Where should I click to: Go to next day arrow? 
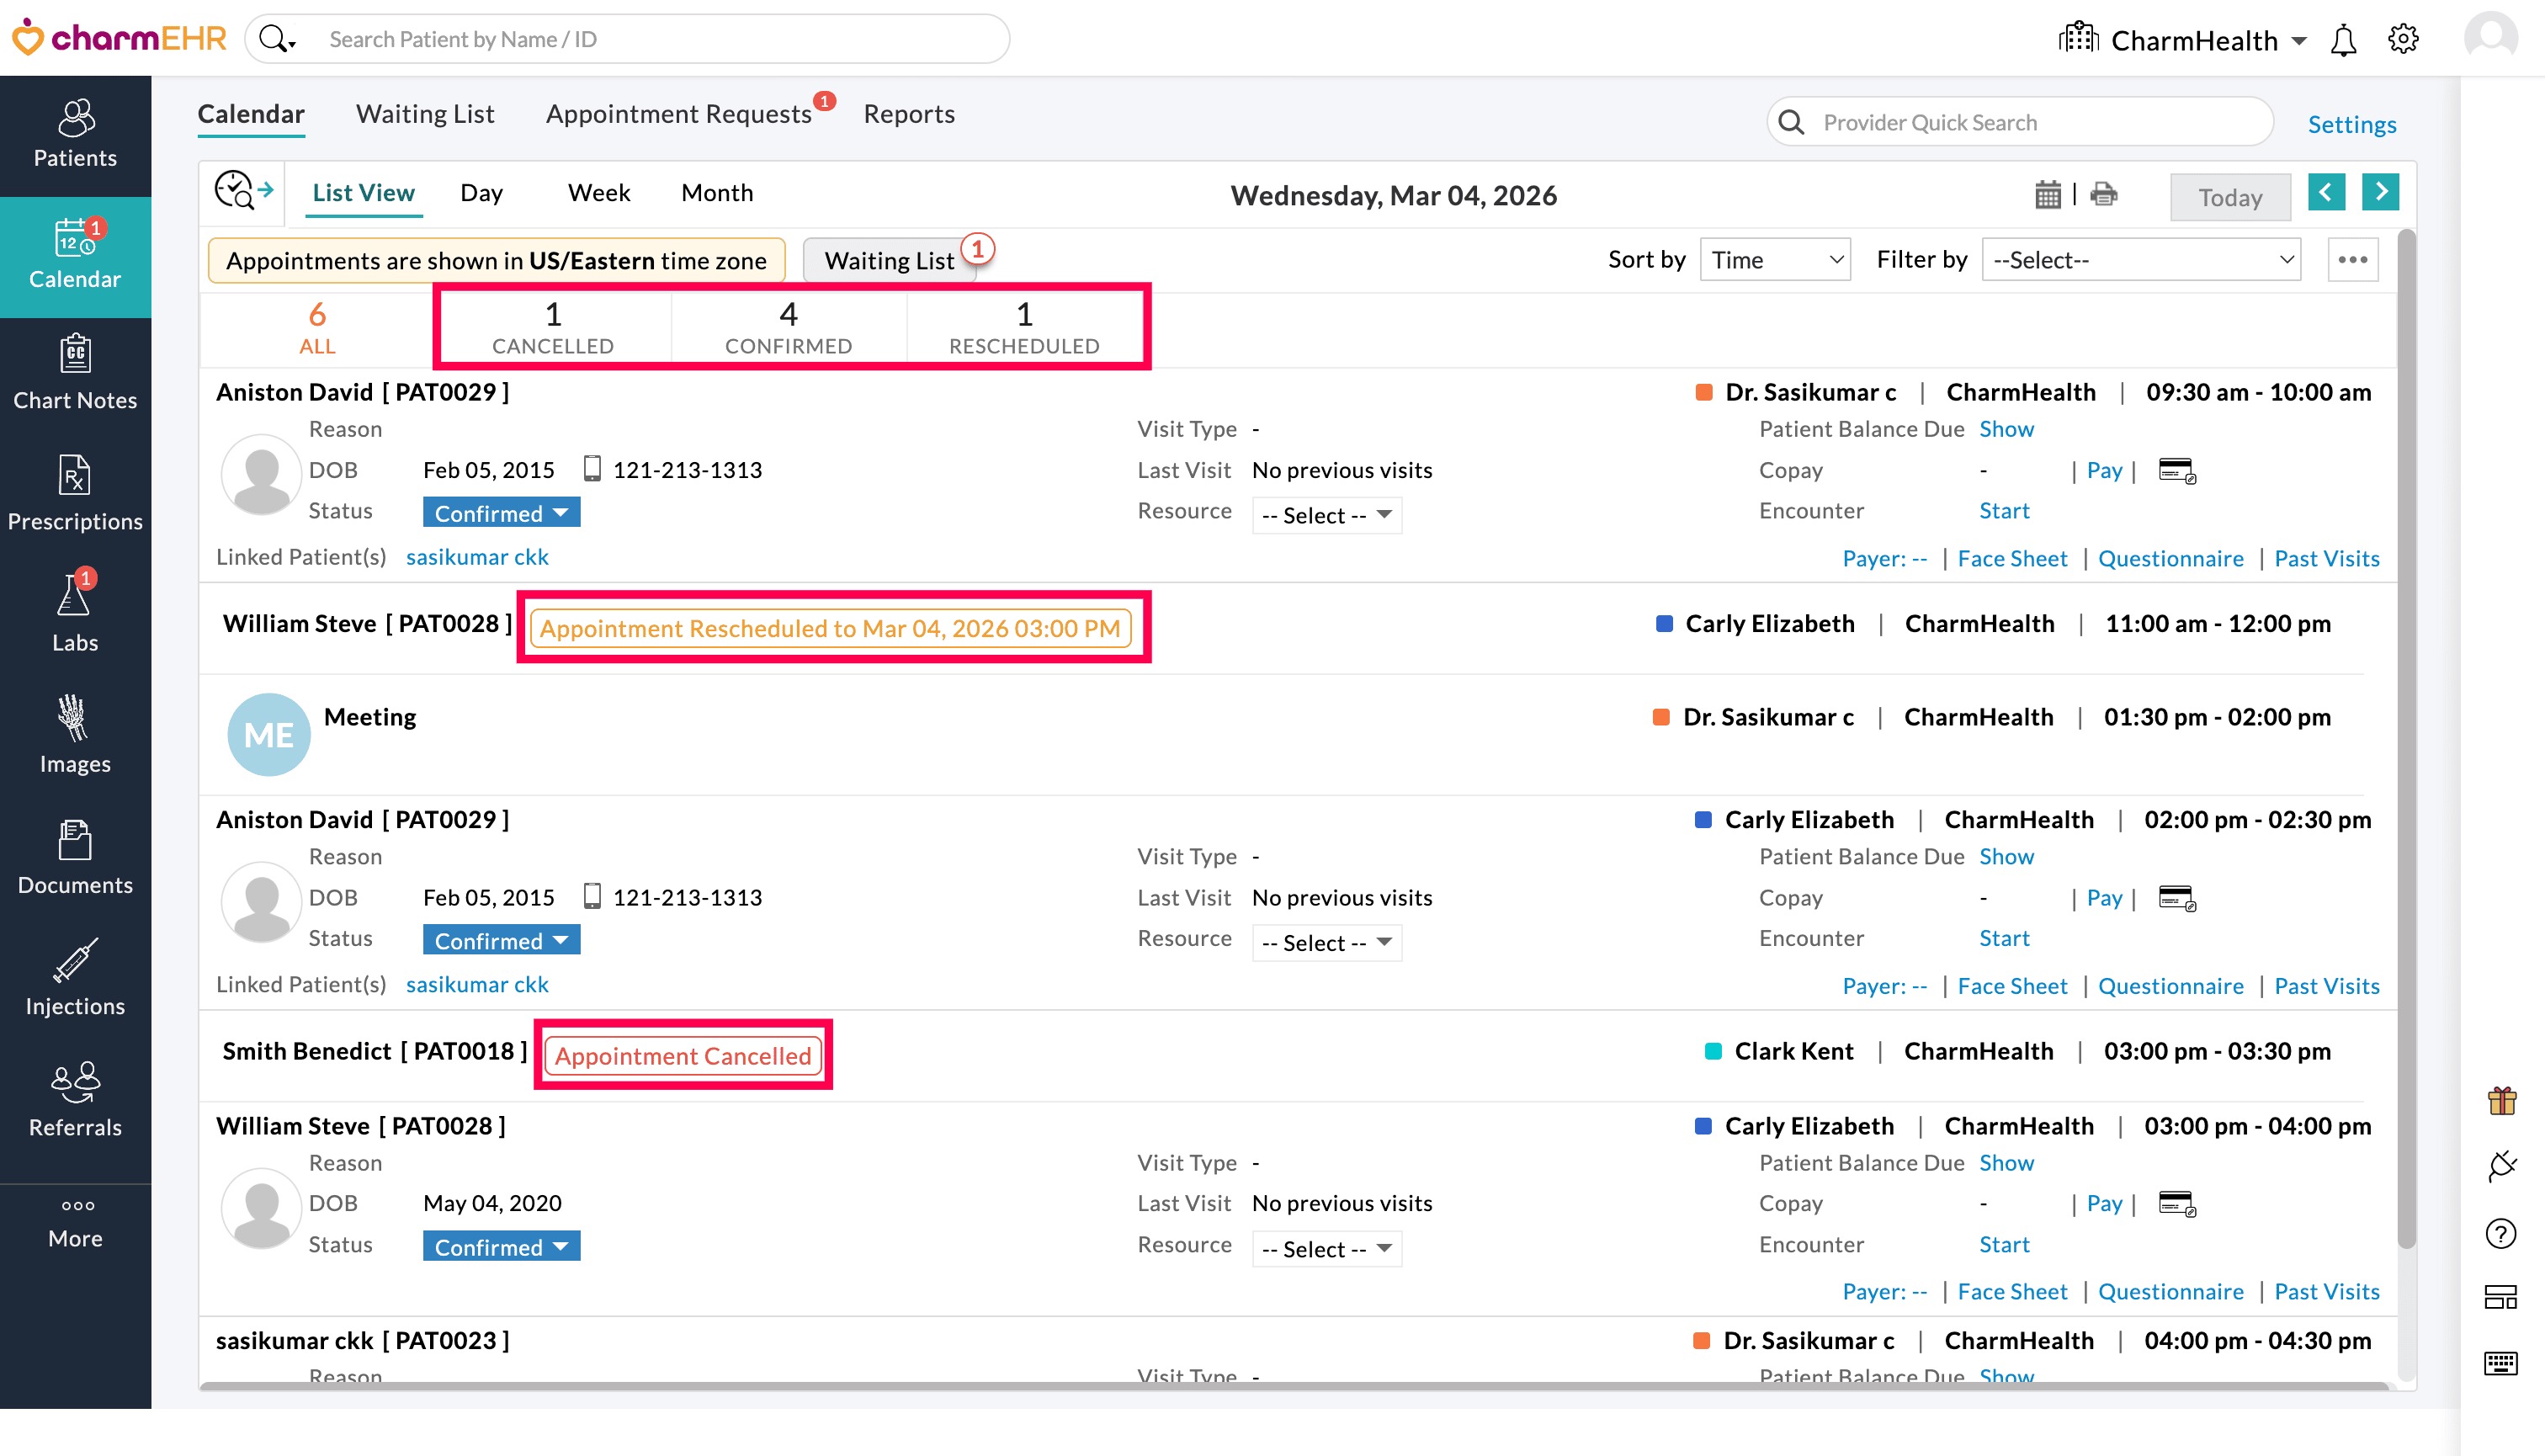click(2380, 191)
